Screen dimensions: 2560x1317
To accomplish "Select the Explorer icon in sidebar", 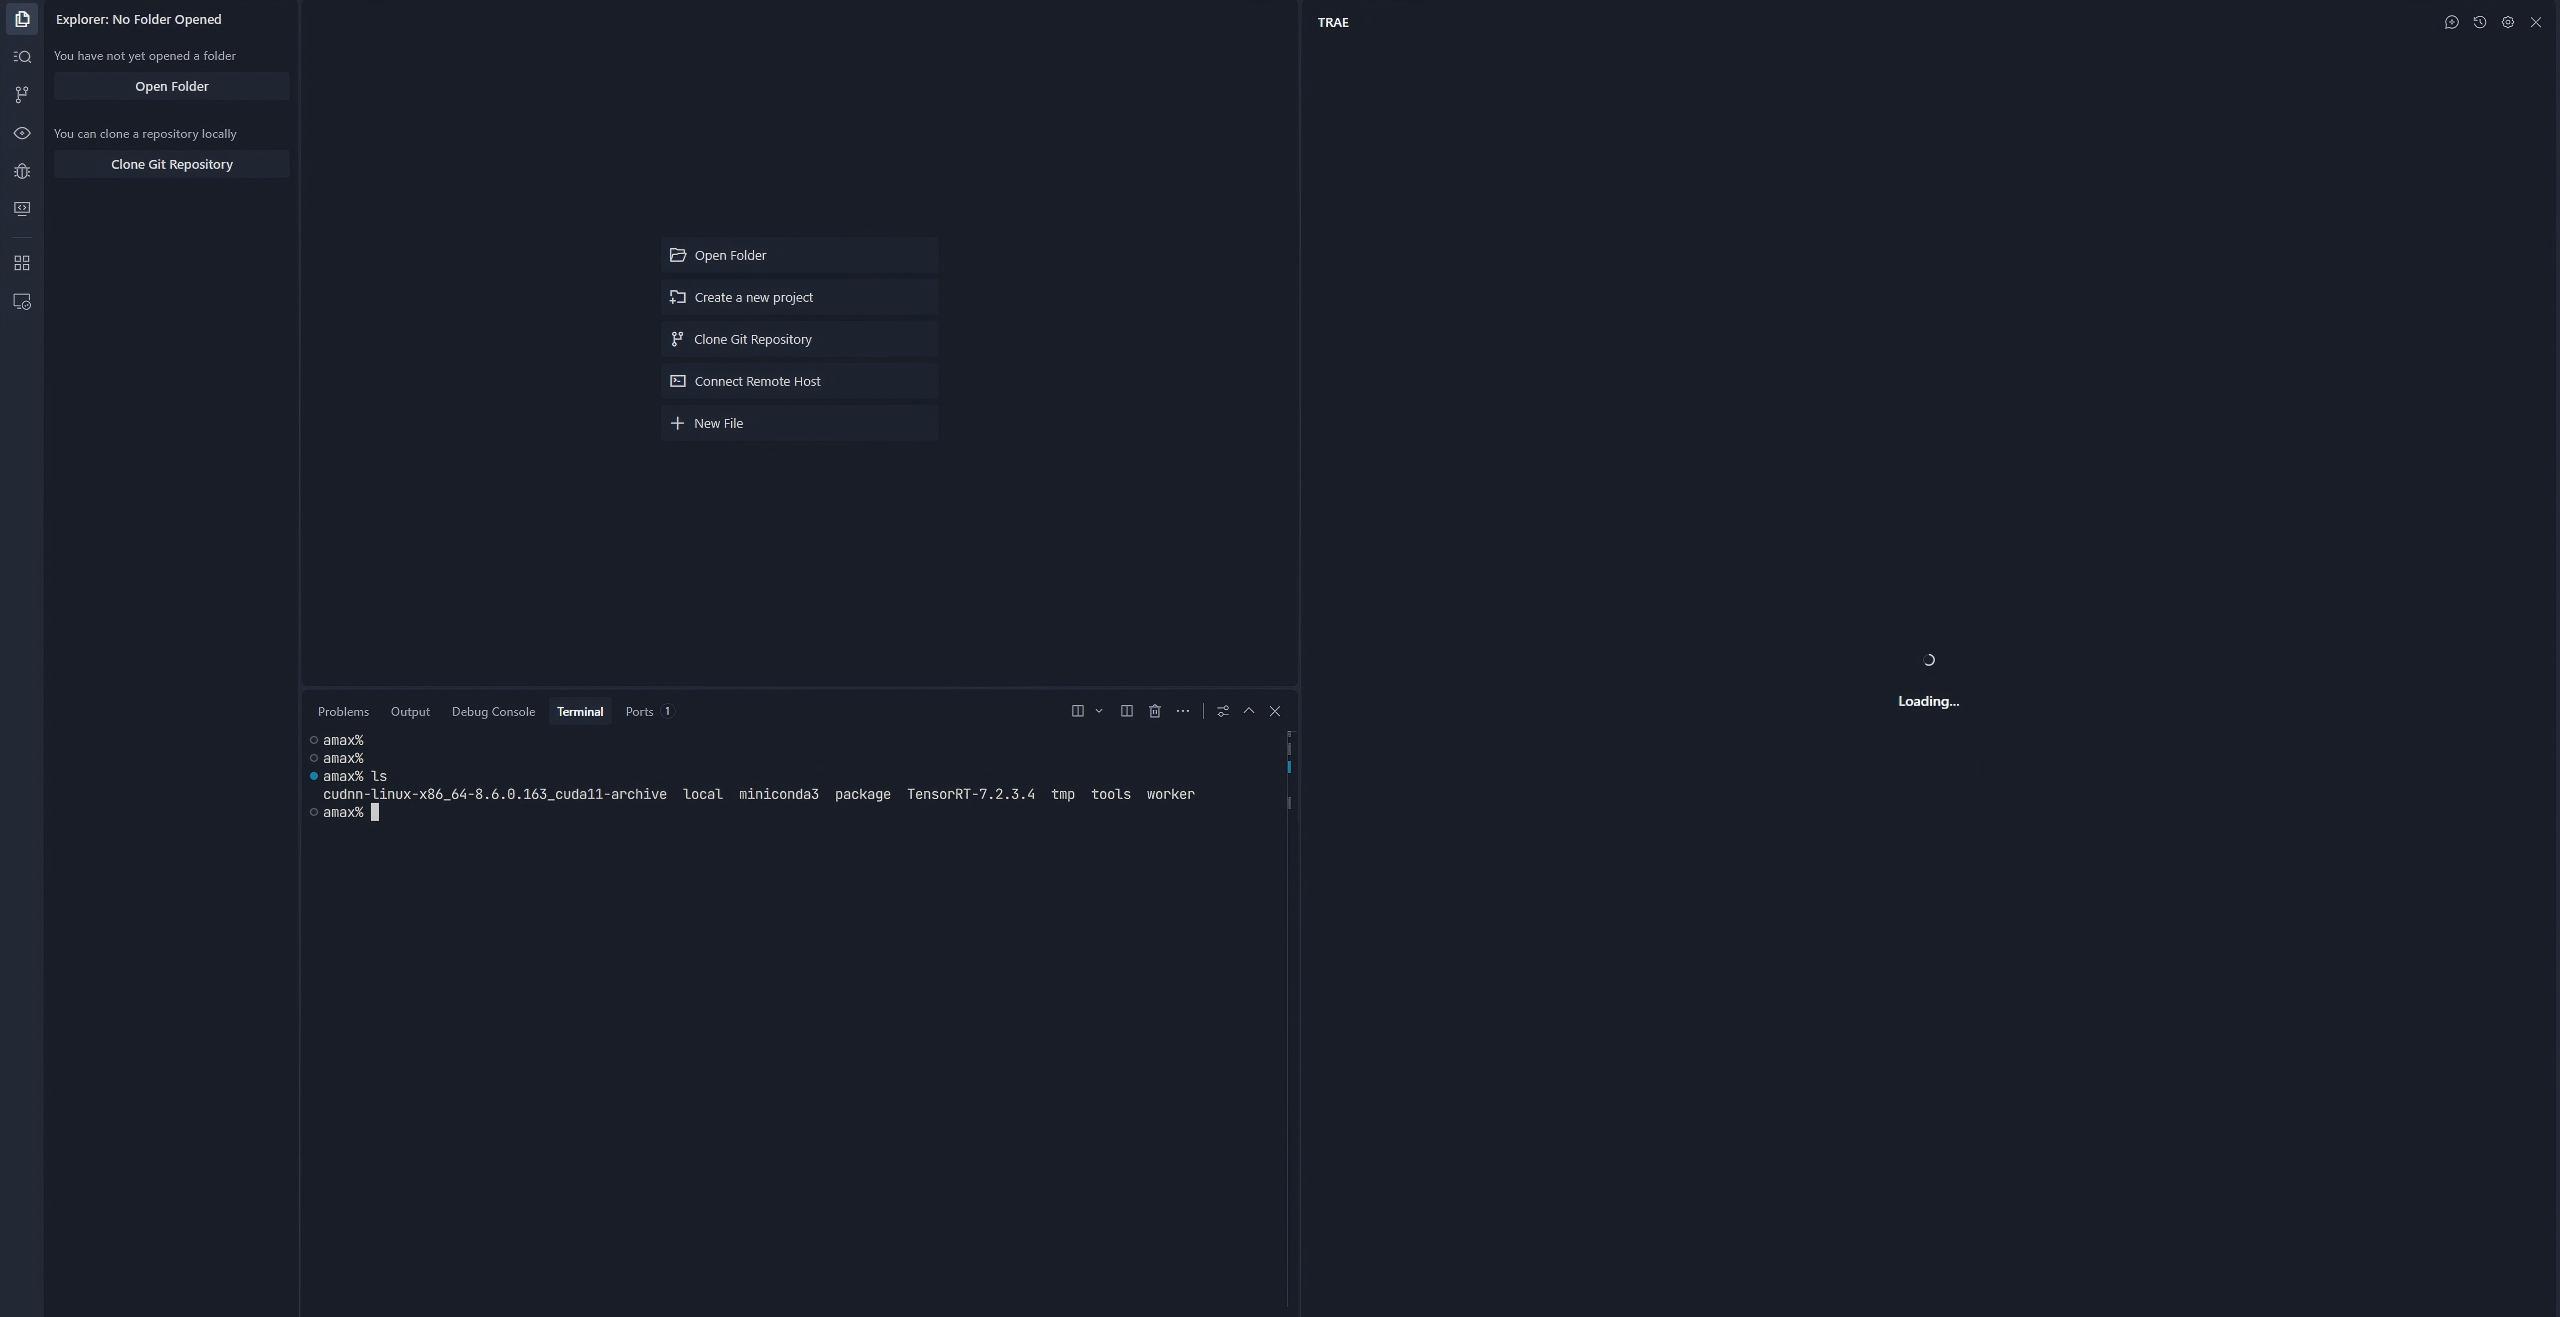I will (x=22, y=19).
